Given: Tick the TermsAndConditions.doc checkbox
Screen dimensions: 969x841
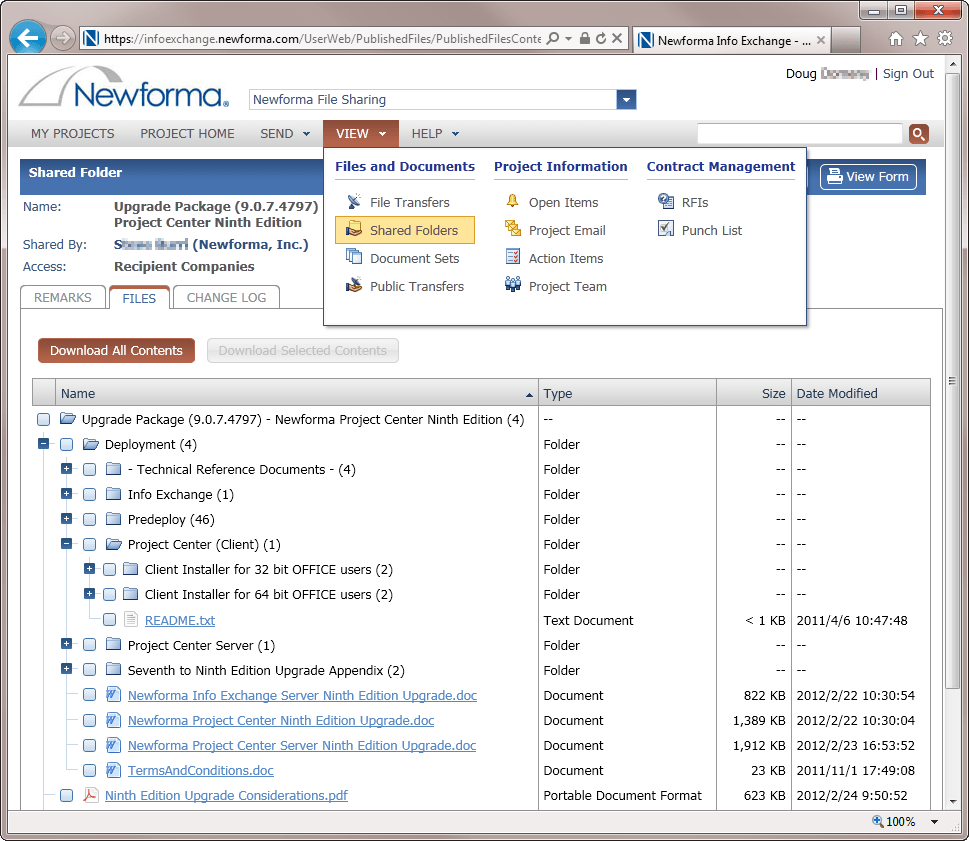Looking at the screenshot, I should [x=90, y=771].
